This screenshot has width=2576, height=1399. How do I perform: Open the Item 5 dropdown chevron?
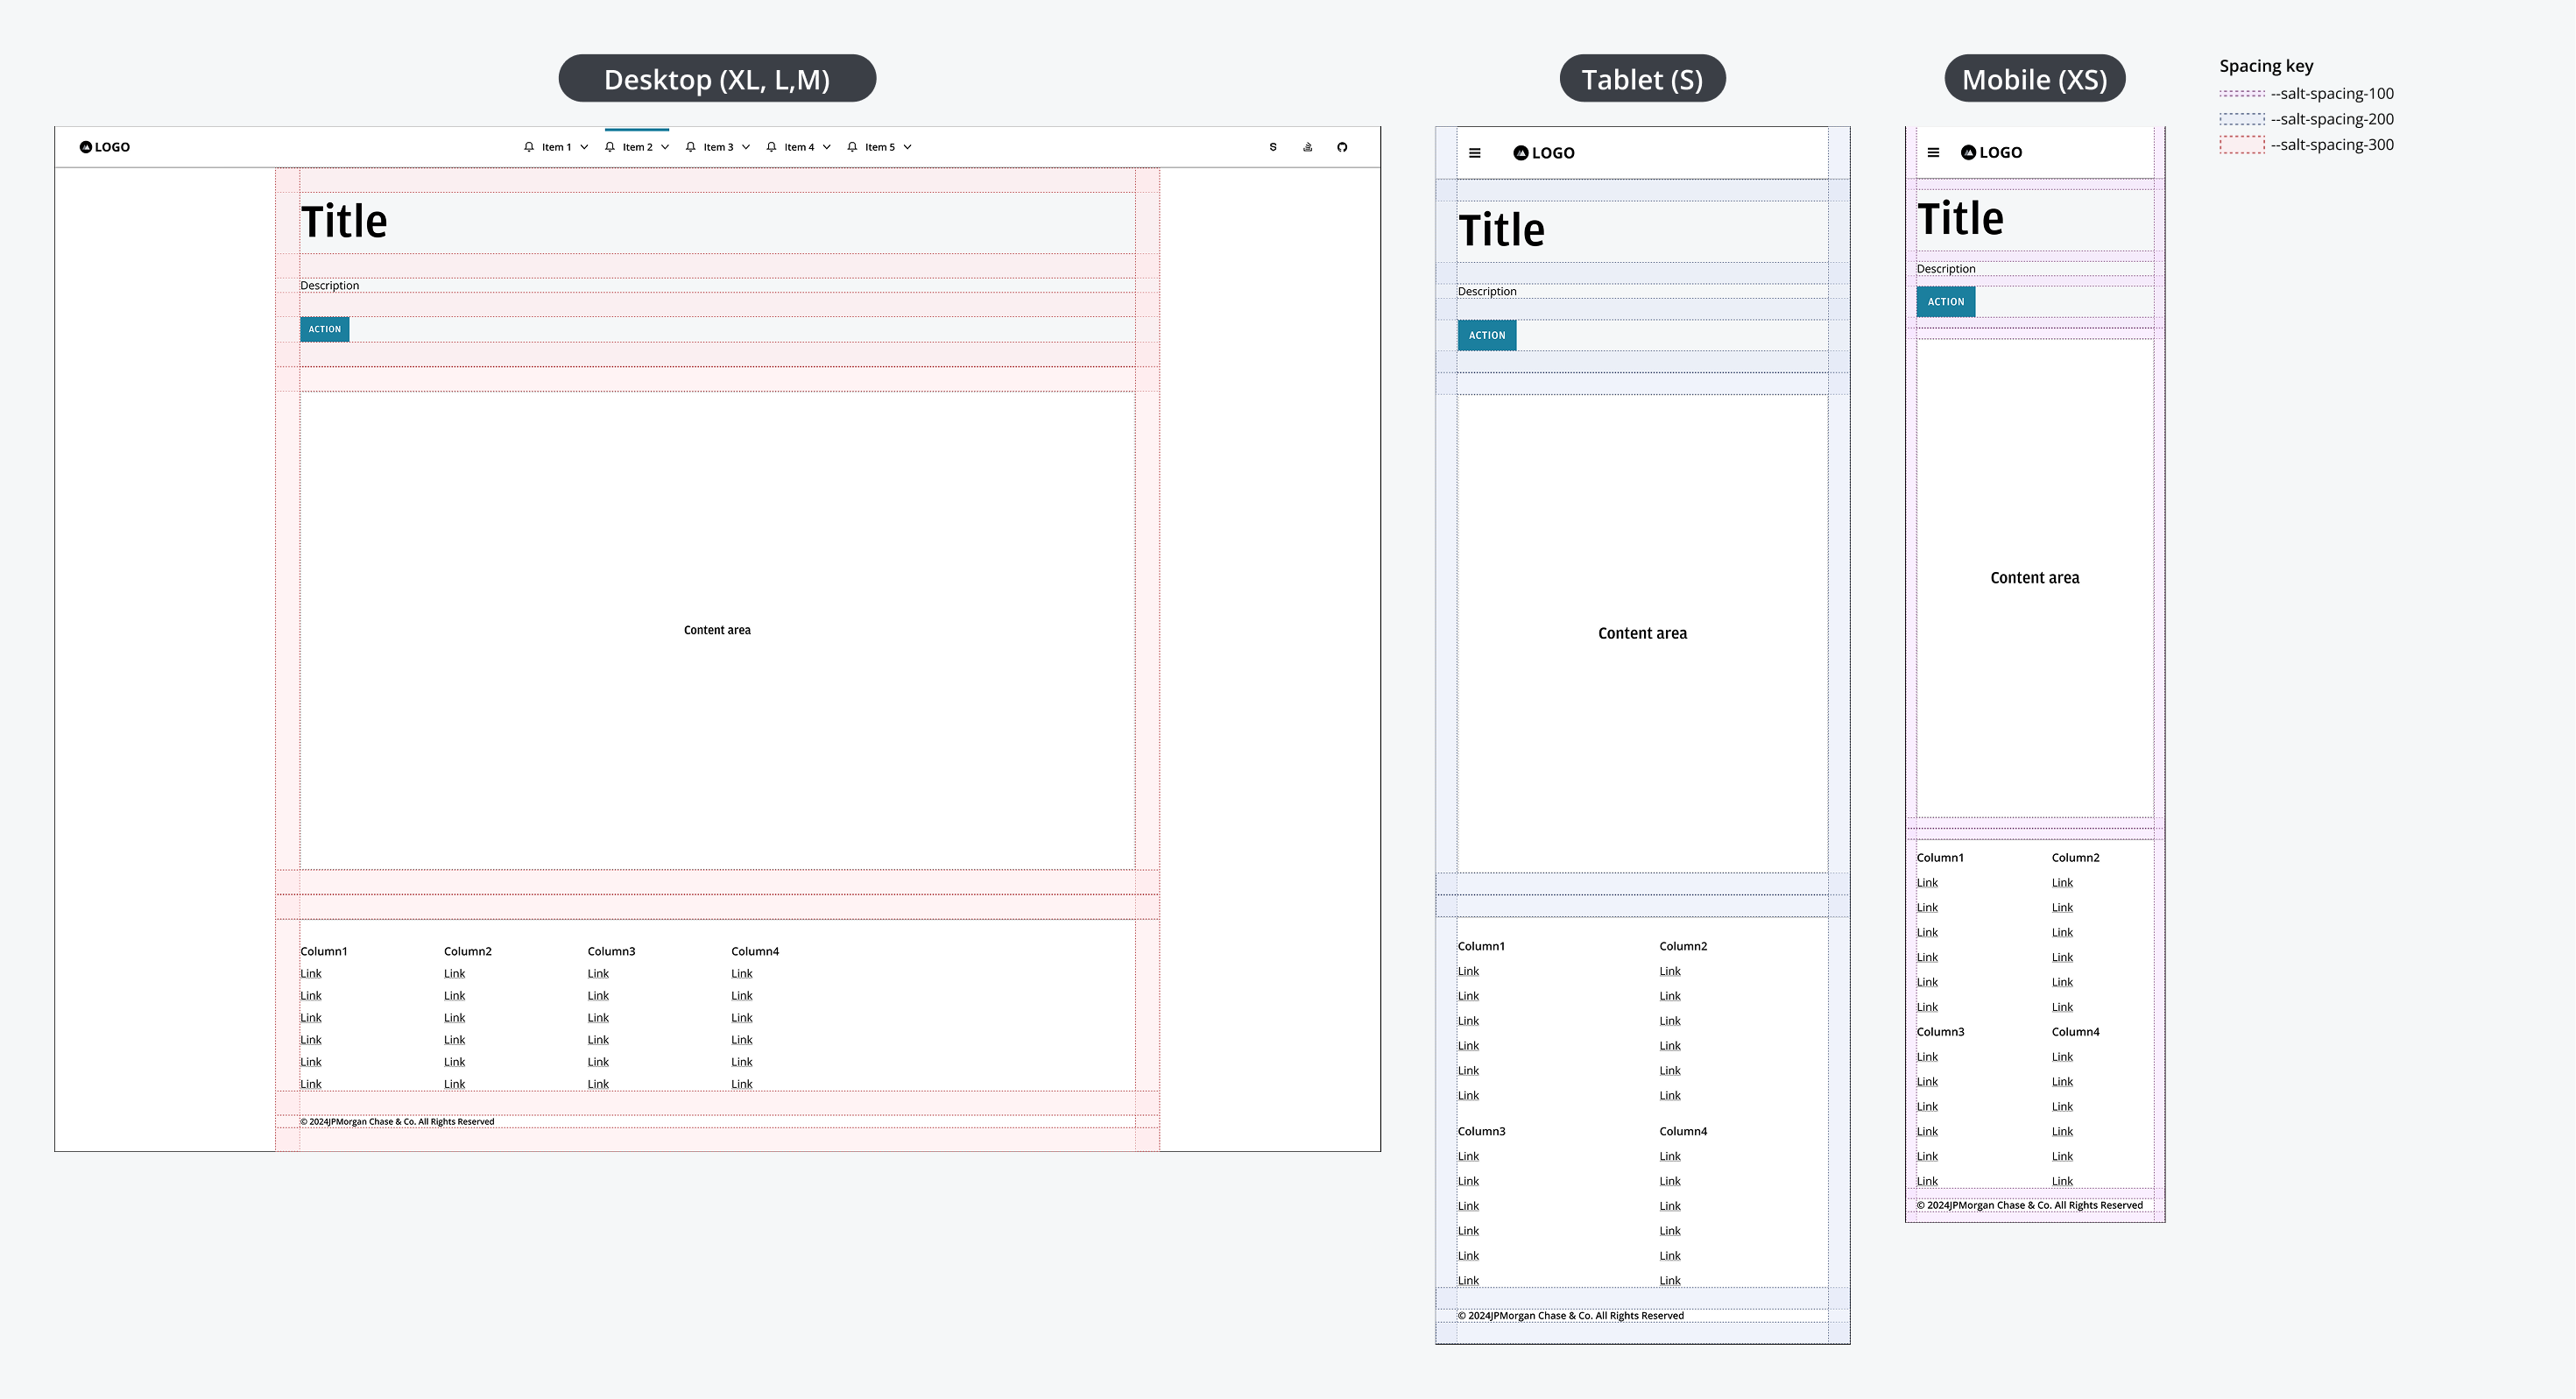(x=908, y=146)
